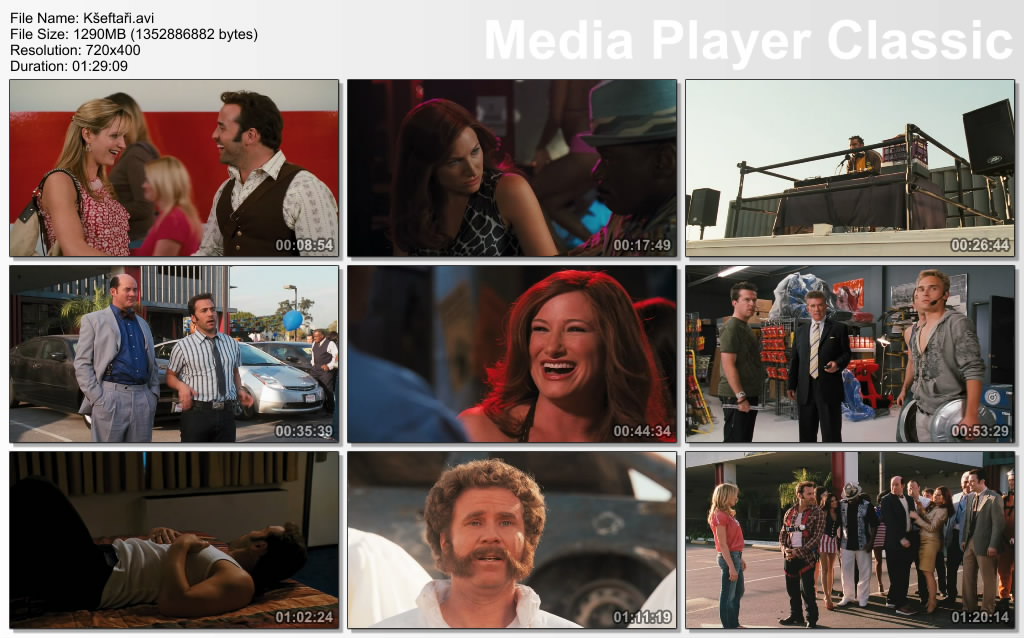This screenshot has height=638, width=1024.
Task: Select the group outdoors thumbnail at 01:20:14
Action: tap(849, 539)
